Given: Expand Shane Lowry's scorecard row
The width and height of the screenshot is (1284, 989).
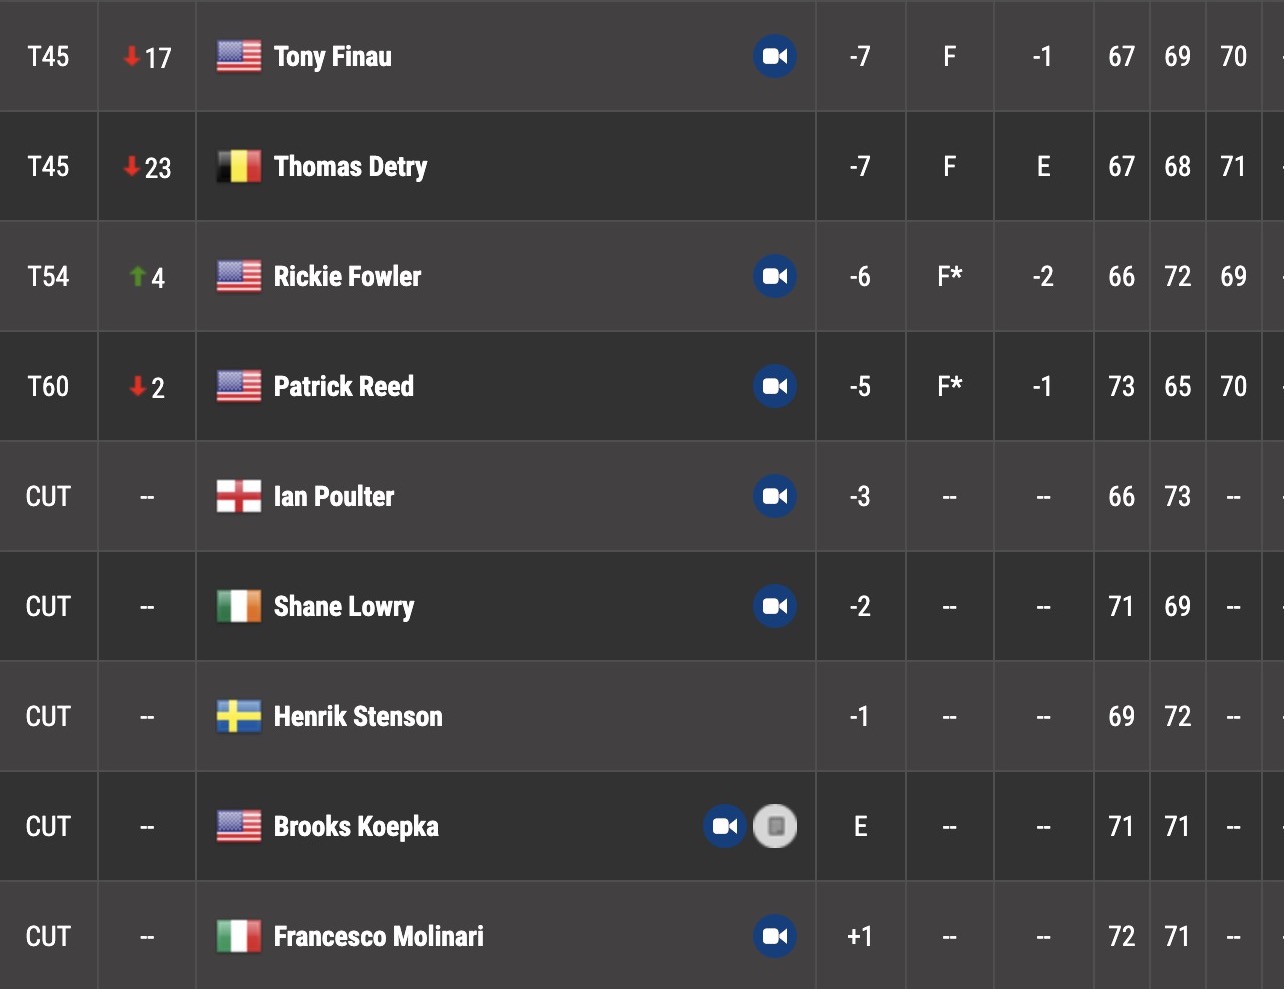Looking at the screenshot, I should (x=642, y=606).
